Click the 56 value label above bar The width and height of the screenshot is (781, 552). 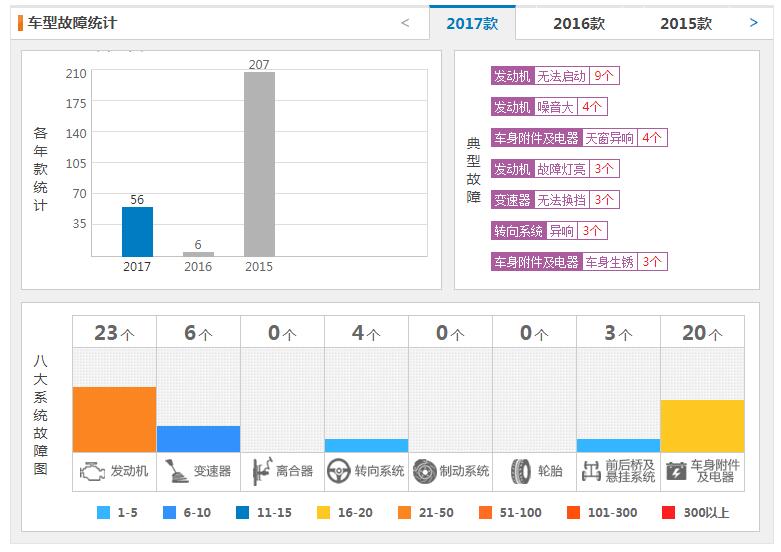[137, 200]
